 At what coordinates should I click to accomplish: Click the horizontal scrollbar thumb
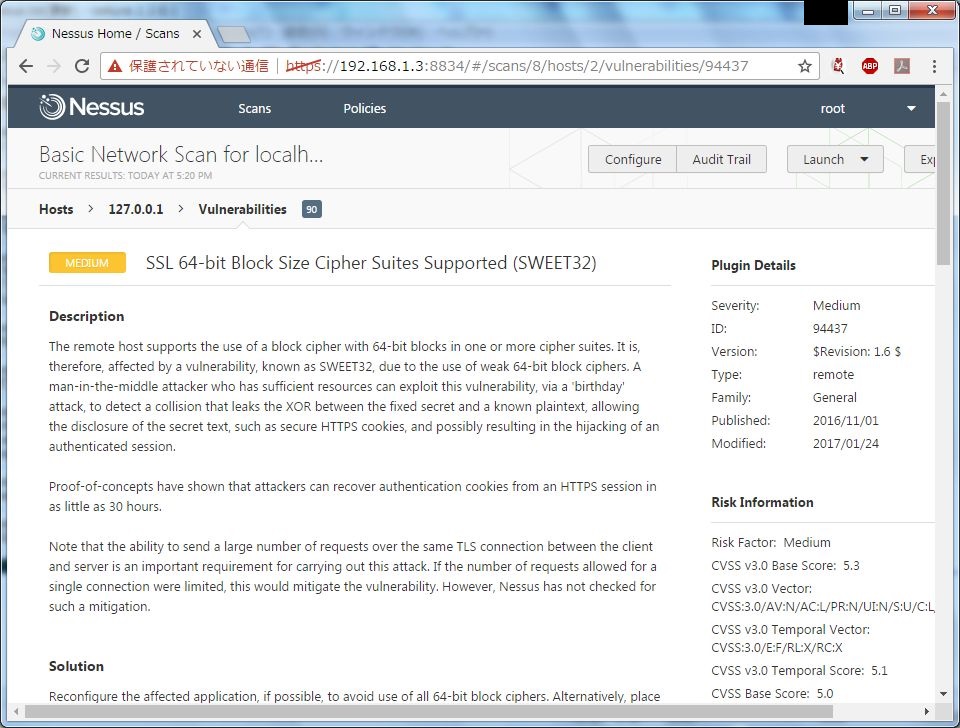coord(429,711)
